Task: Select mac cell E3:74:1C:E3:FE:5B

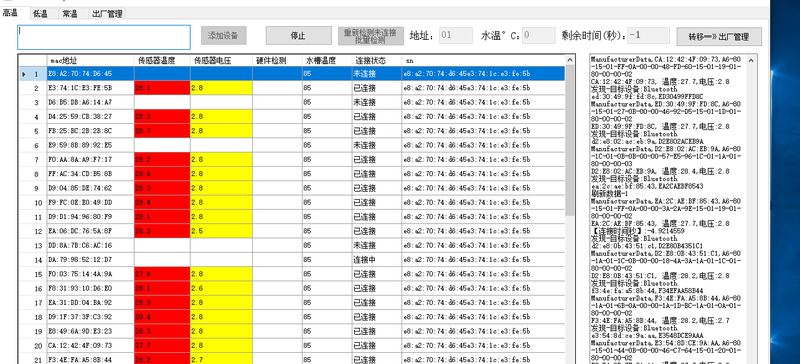Action: click(90, 88)
